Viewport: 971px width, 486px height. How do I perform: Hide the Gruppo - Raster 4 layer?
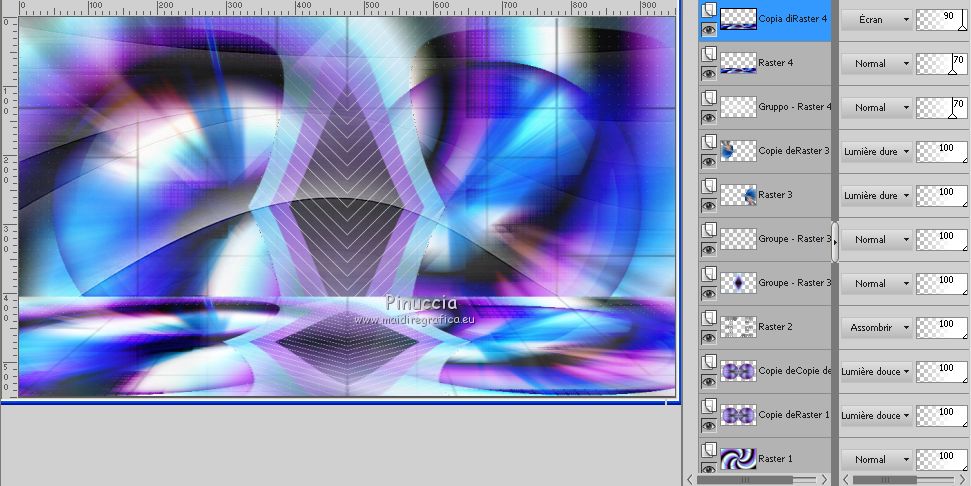tap(709, 118)
